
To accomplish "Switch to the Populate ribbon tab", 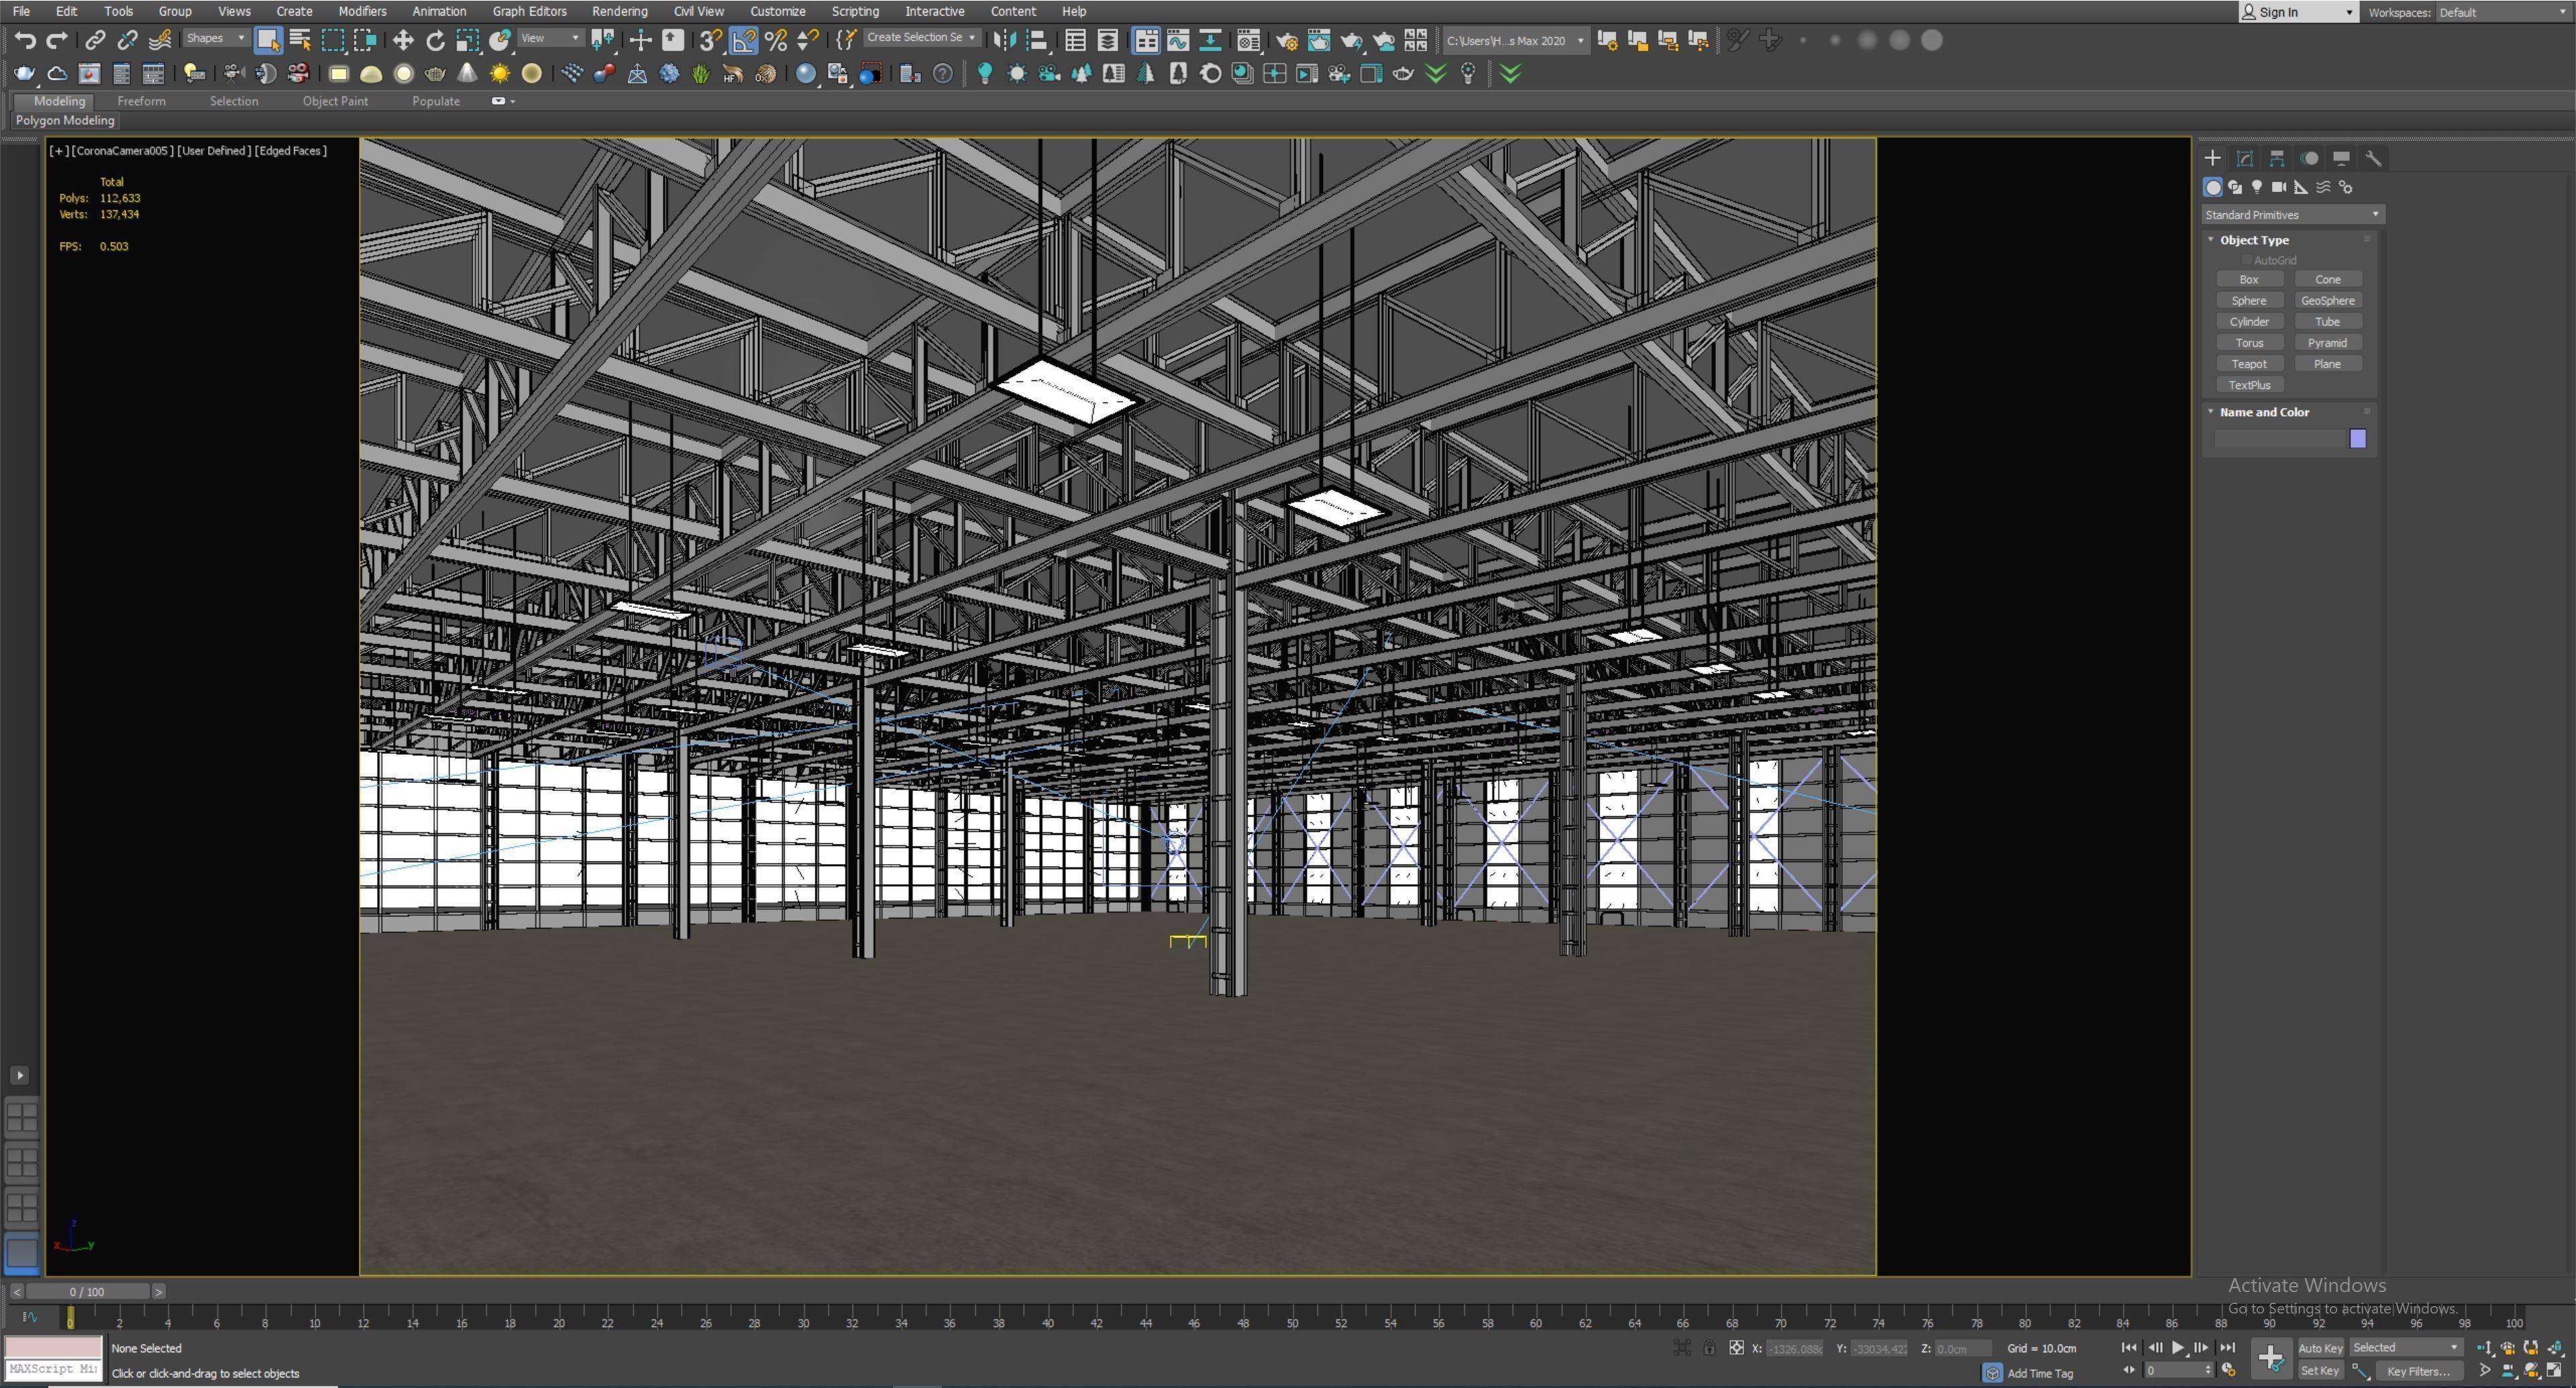I will tap(436, 101).
